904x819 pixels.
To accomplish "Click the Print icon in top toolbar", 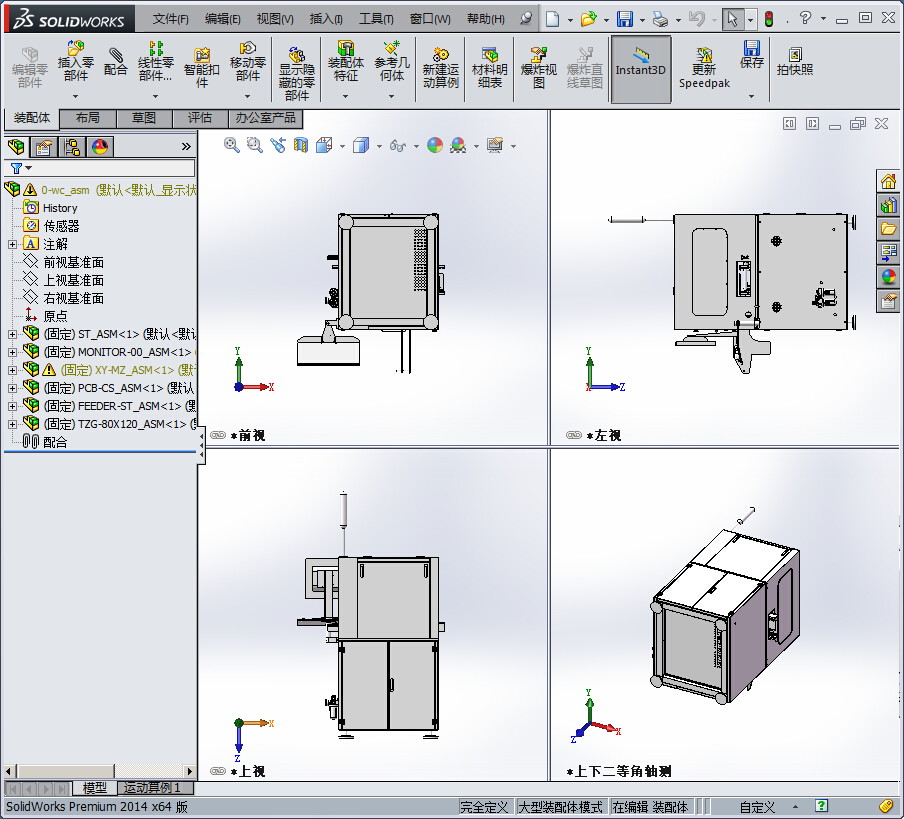I will coord(660,20).
